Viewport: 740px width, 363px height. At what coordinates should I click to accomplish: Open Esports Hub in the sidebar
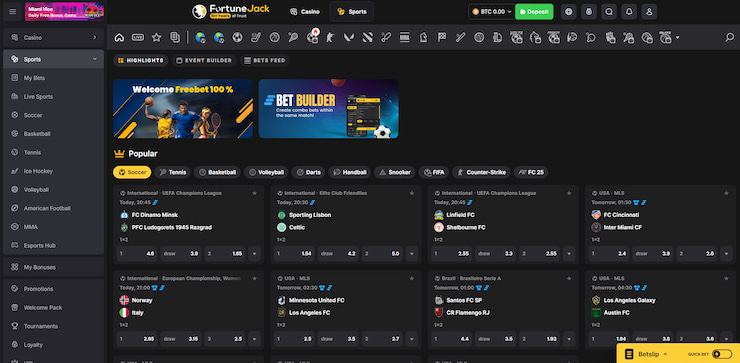coord(53,245)
